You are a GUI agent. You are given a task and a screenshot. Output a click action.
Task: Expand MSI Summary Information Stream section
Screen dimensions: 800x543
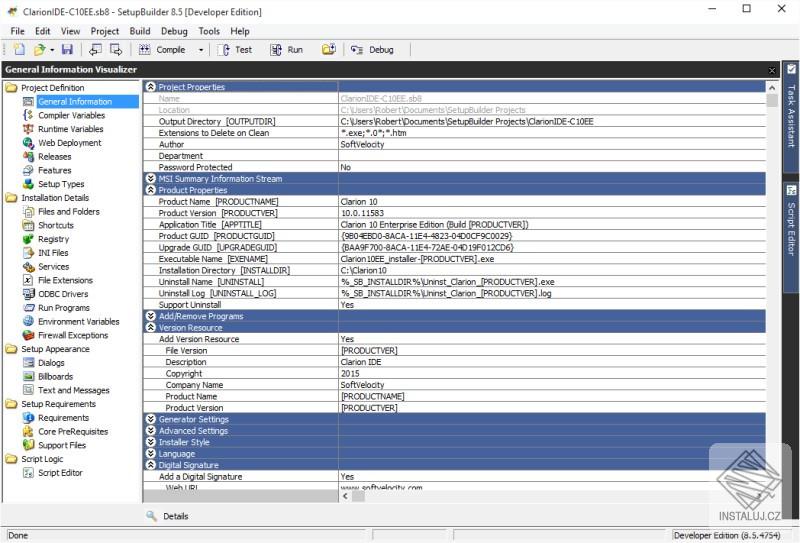(151, 179)
